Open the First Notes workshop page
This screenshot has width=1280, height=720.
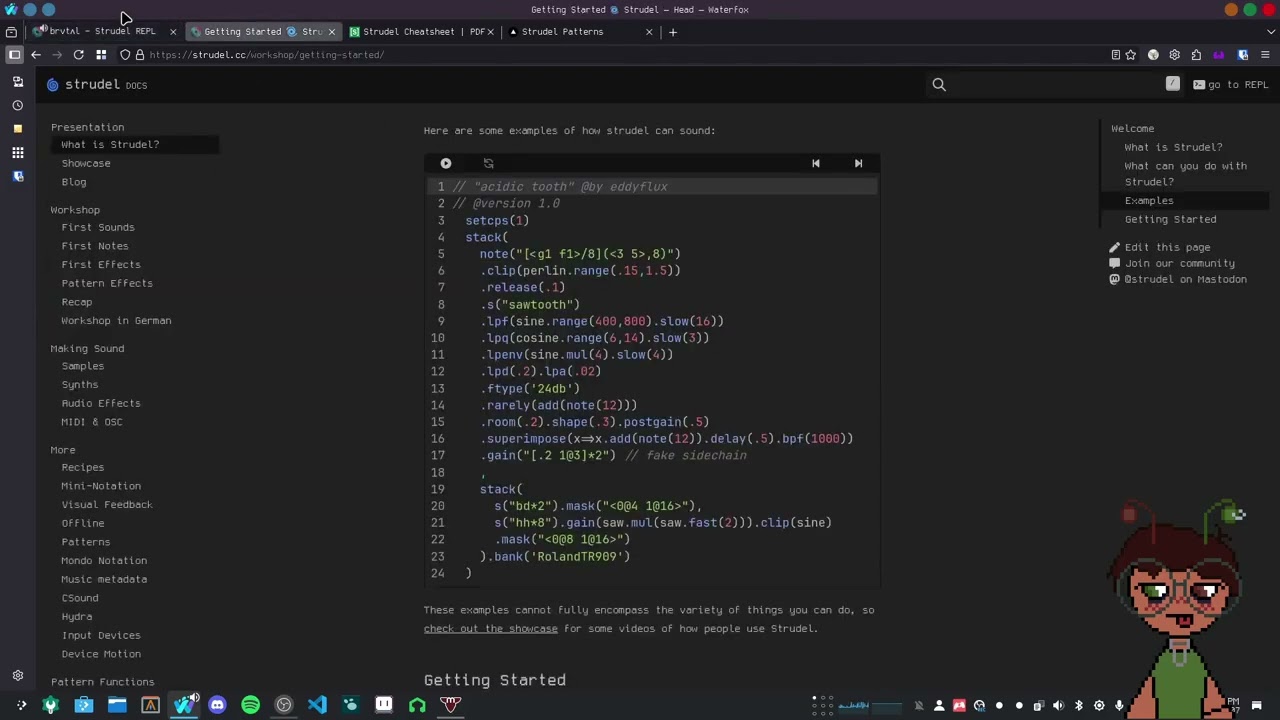(x=95, y=246)
